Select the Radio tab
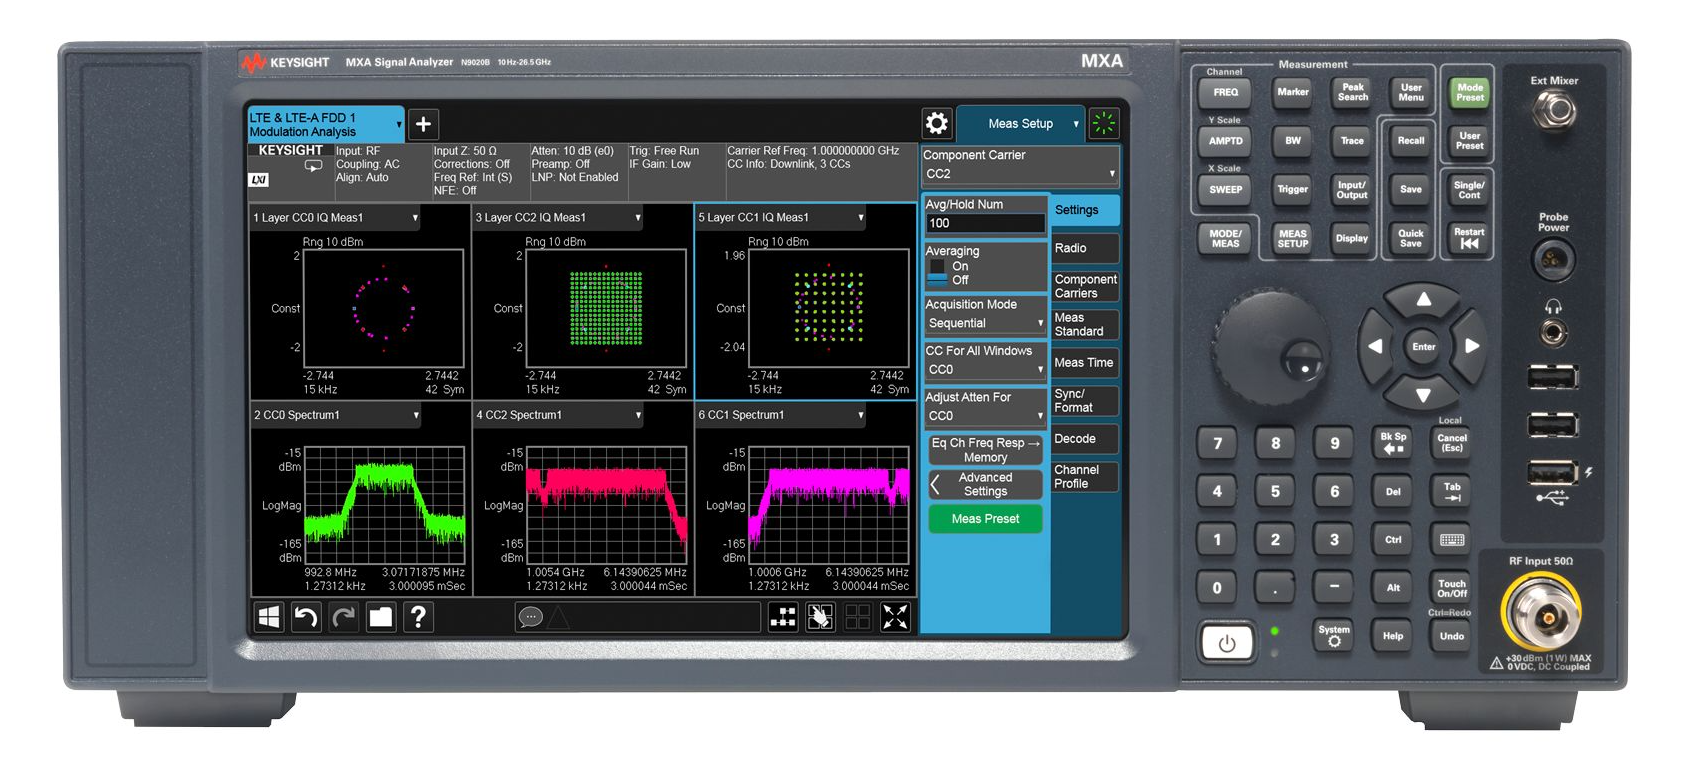1690x766 pixels. tap(1085, 248)
